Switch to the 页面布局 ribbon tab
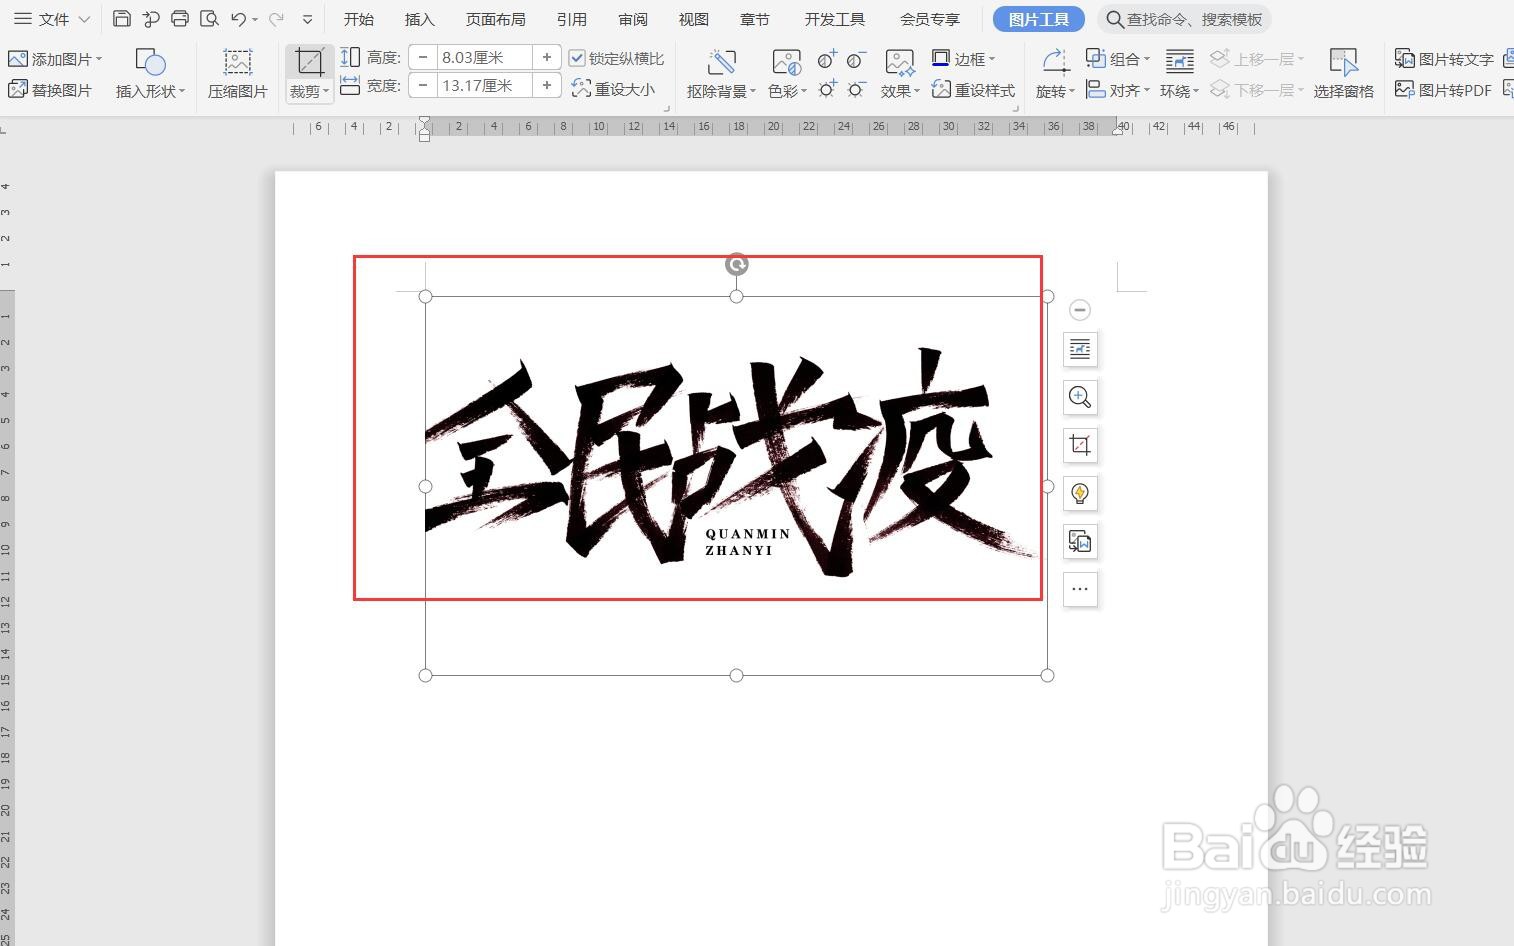This screenshot has width=1514, height=946. point(496,18)
